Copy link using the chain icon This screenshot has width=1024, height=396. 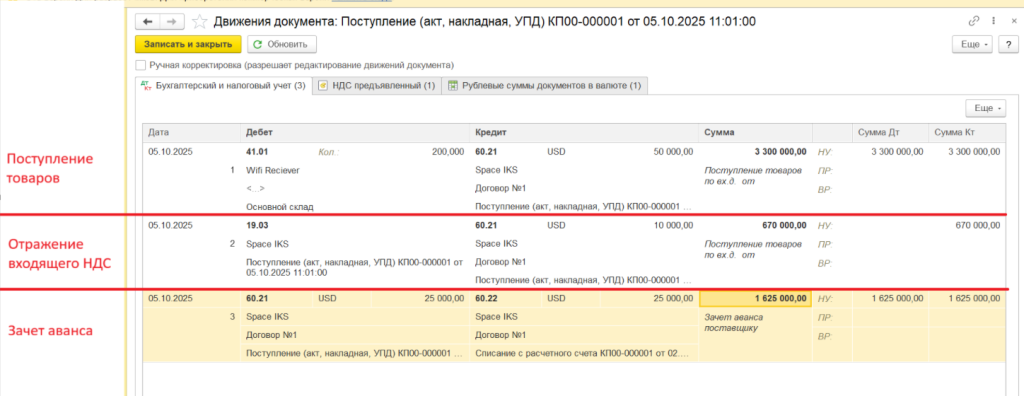coord(974,22)
